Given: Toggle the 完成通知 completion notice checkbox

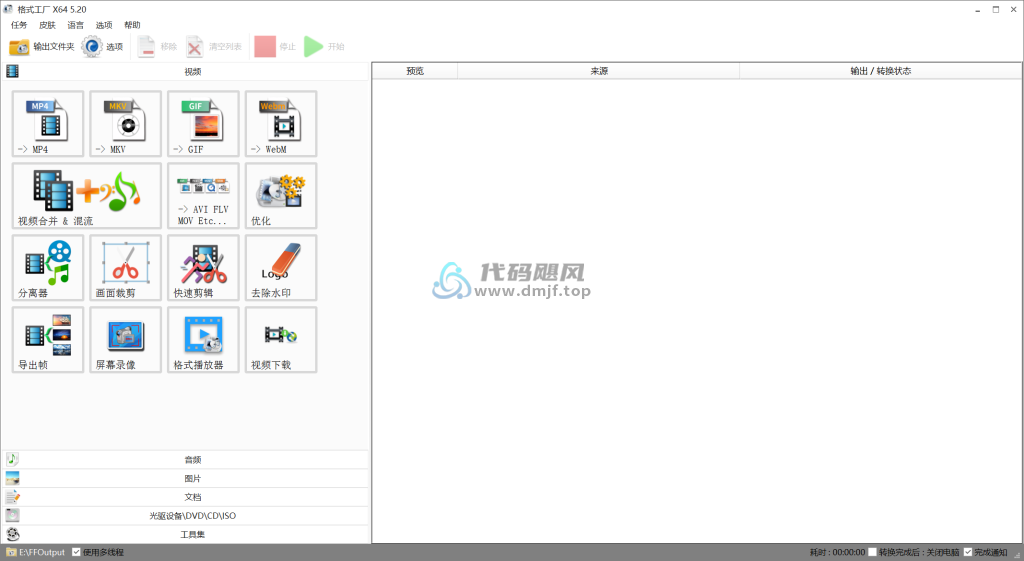Looking at the screenshot, I should 968,552.
